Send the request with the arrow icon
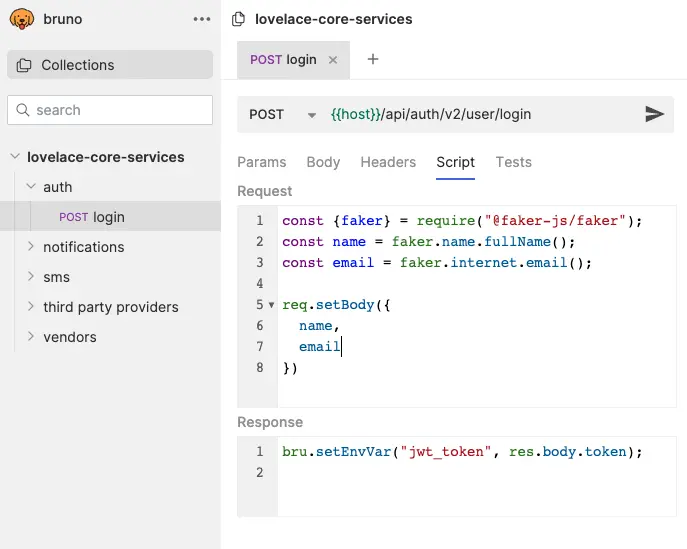The width and height of the screenshot is (687, 549). tap(655, 114)
